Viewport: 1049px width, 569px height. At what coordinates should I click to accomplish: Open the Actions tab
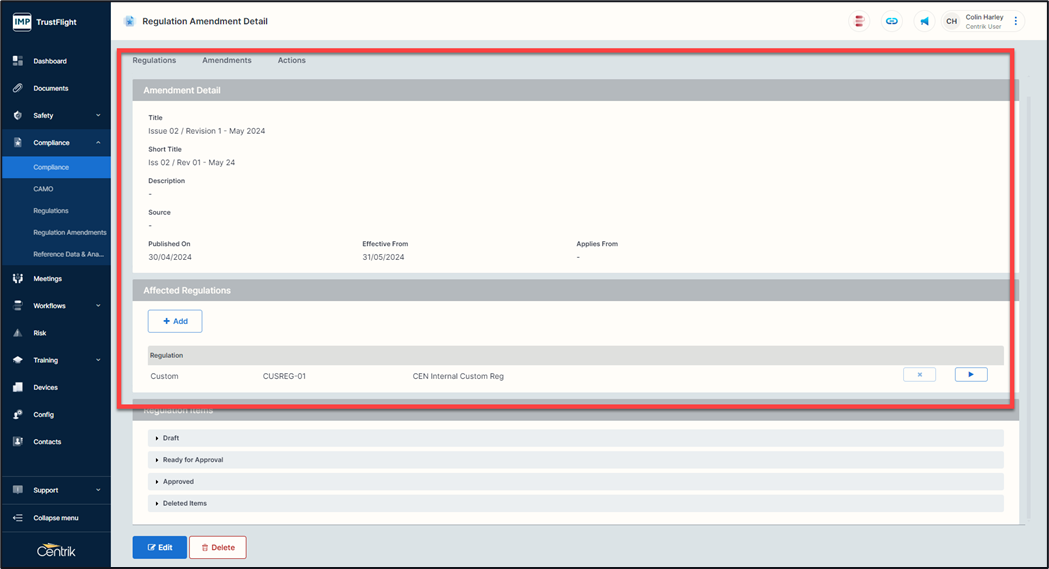pos(292,60)
